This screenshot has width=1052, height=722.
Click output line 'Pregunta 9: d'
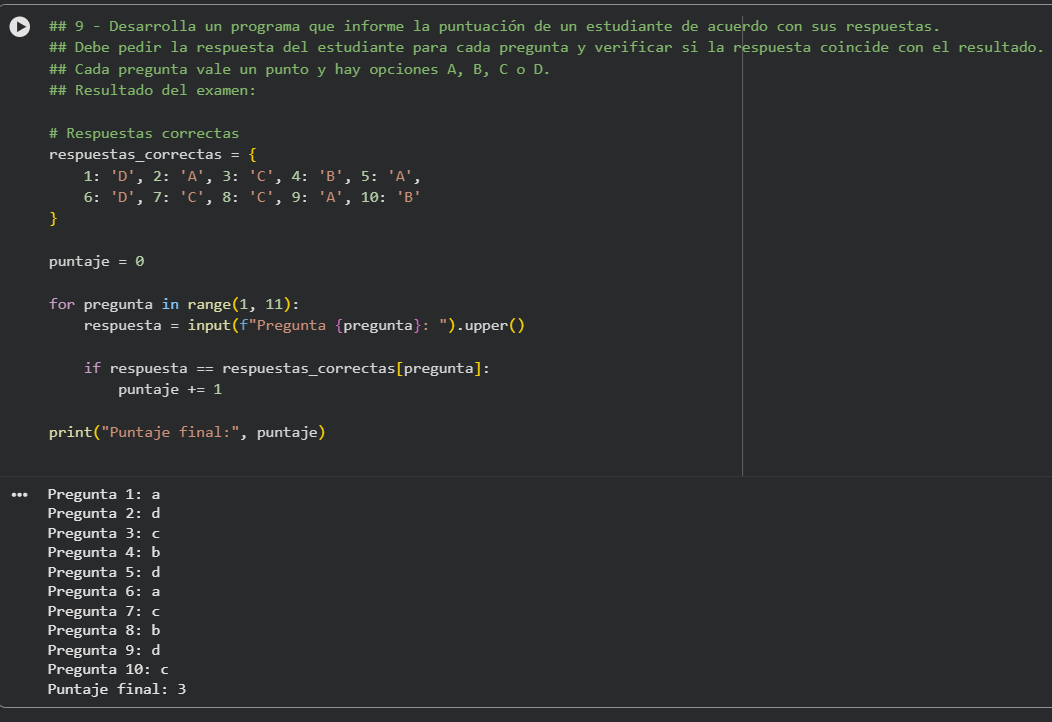pyautogui.click(x=104, y=650)
